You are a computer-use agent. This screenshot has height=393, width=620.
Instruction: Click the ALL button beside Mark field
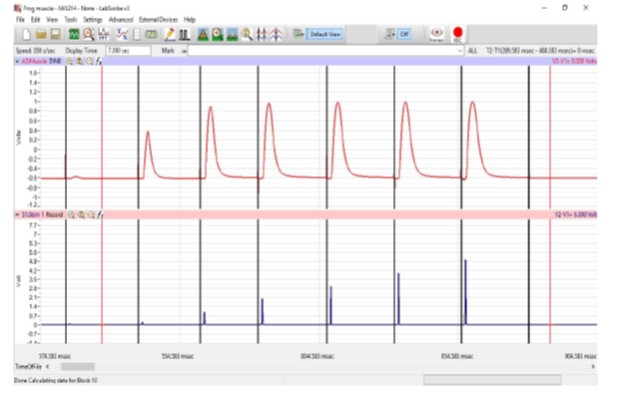coord(472,51)
